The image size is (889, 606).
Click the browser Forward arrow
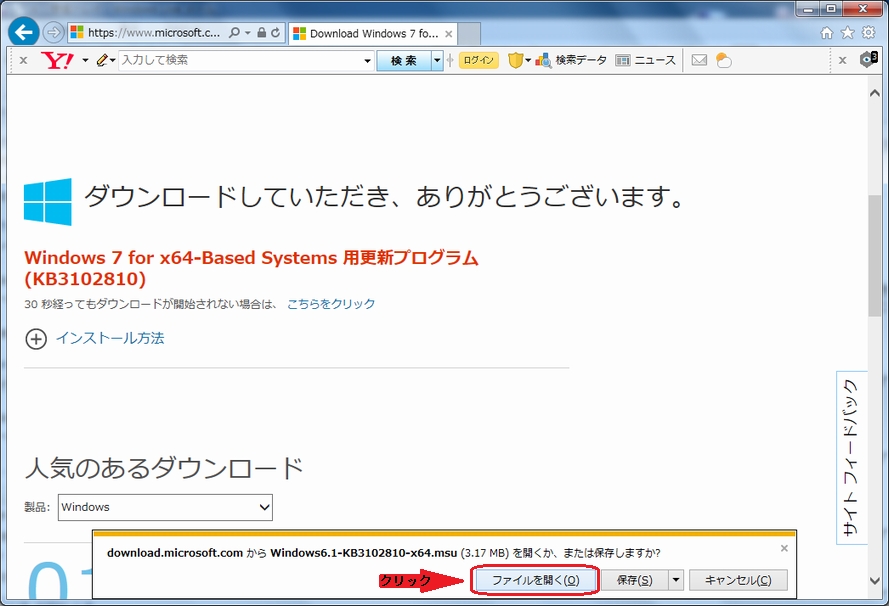click(53, 33)
